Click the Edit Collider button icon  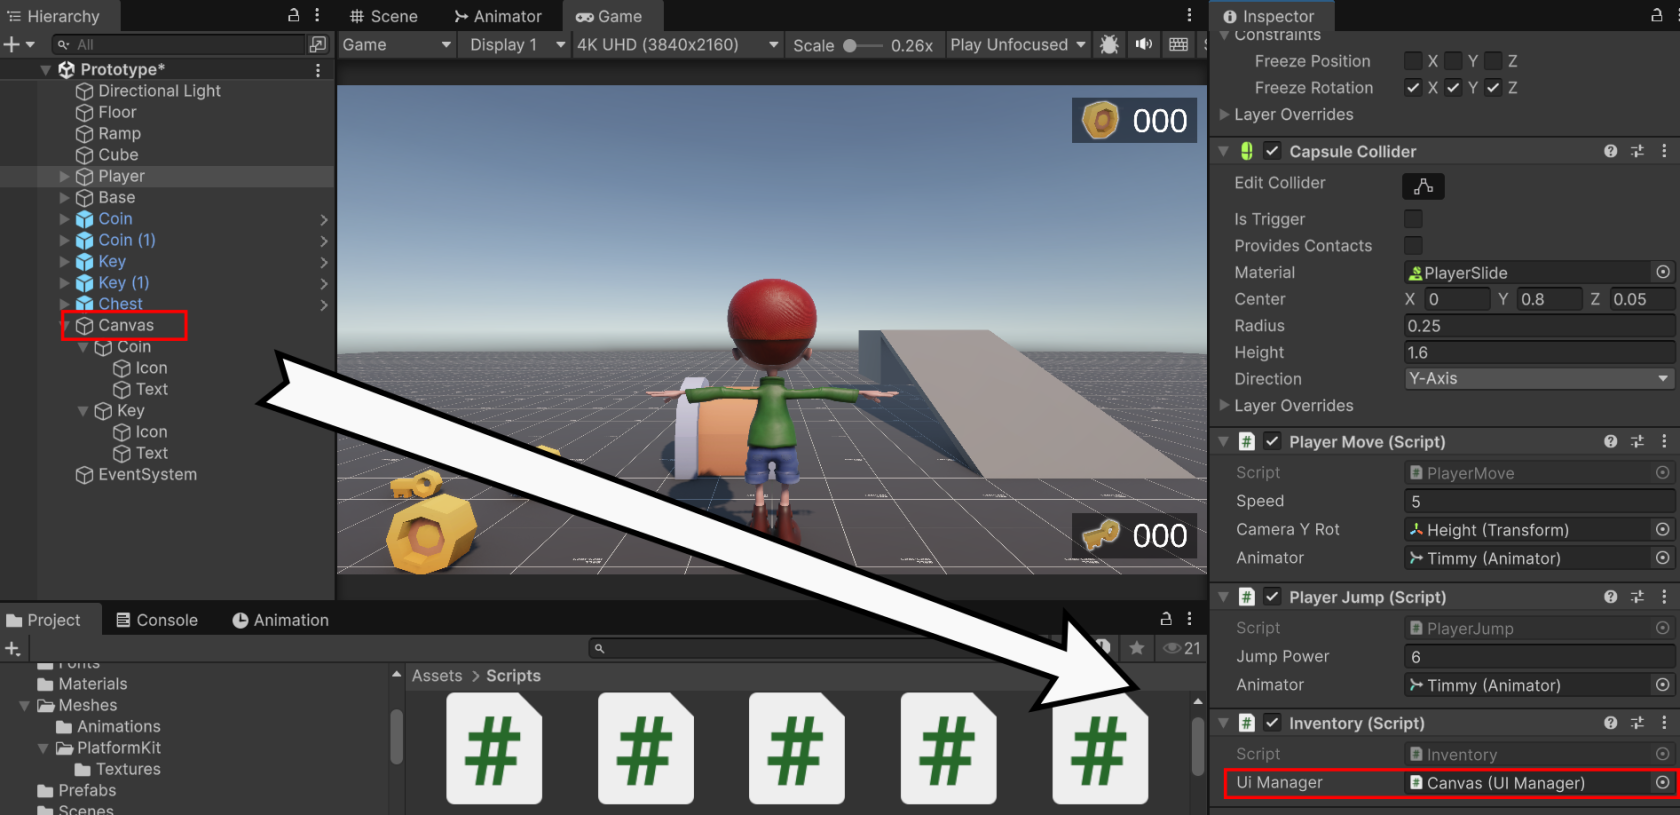(1423, 186)
